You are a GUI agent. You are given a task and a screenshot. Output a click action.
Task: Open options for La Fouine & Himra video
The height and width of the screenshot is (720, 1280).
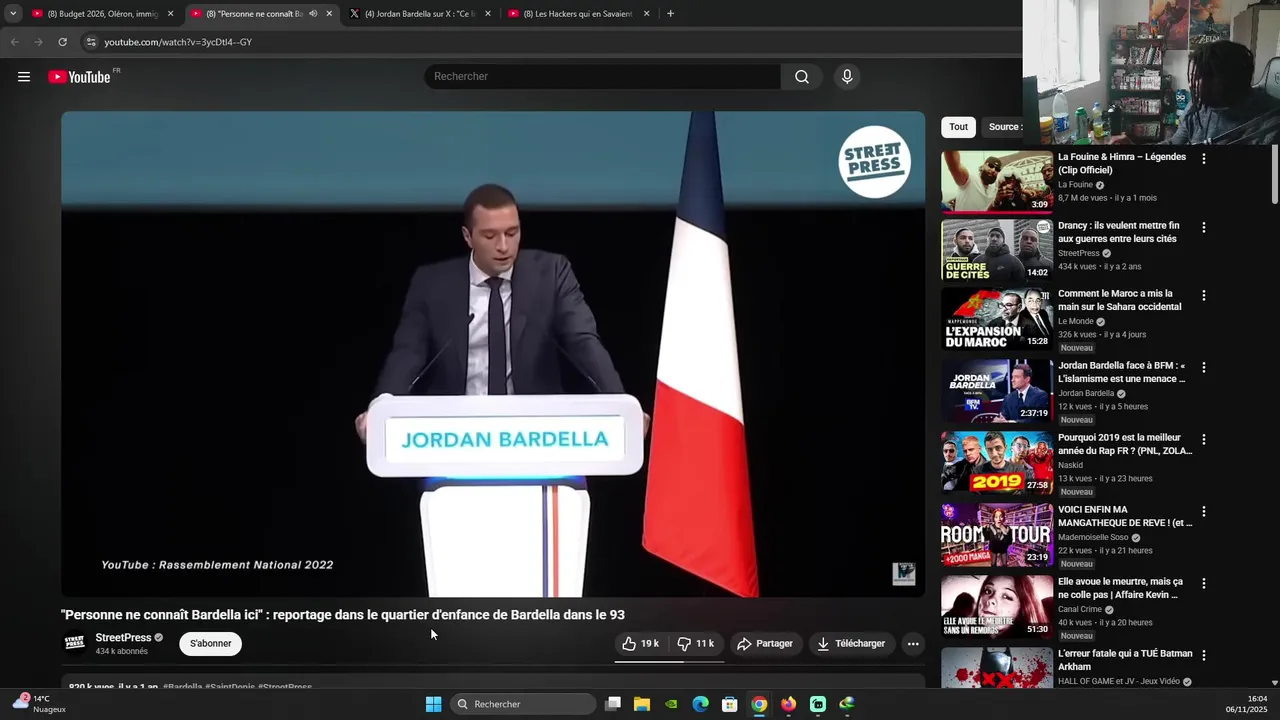pyautogui.click(x=1203, y=159)
